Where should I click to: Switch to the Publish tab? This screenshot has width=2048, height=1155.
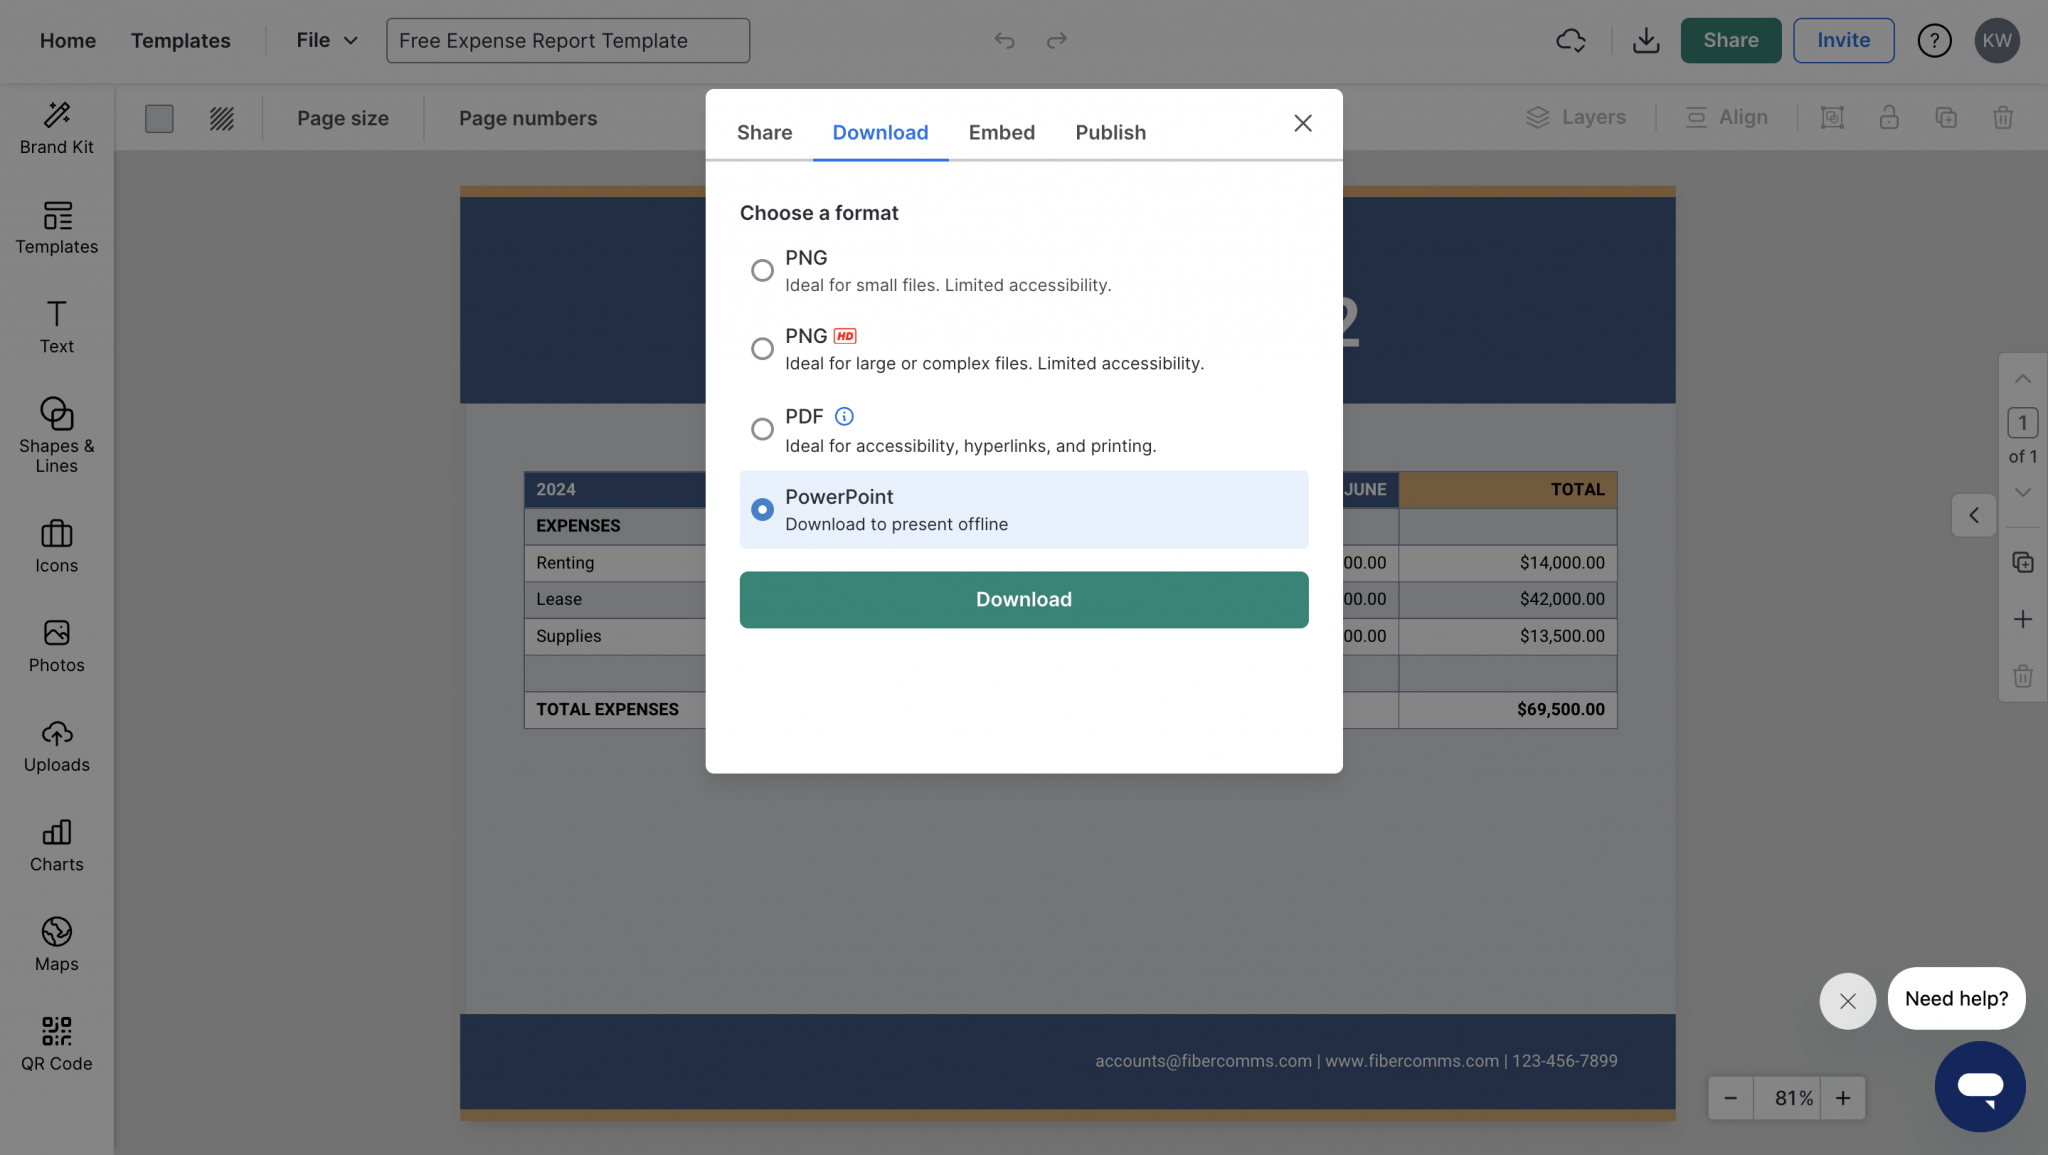click(x=1110, y=132)
